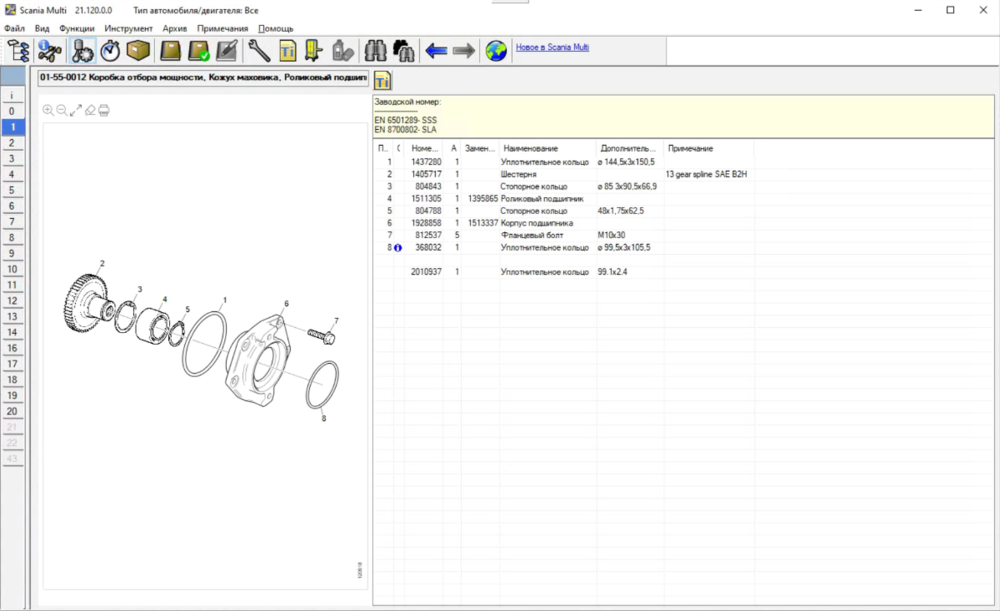Open the Функции menu
This screenshot has width=1000, height=611.
point(77,29)
